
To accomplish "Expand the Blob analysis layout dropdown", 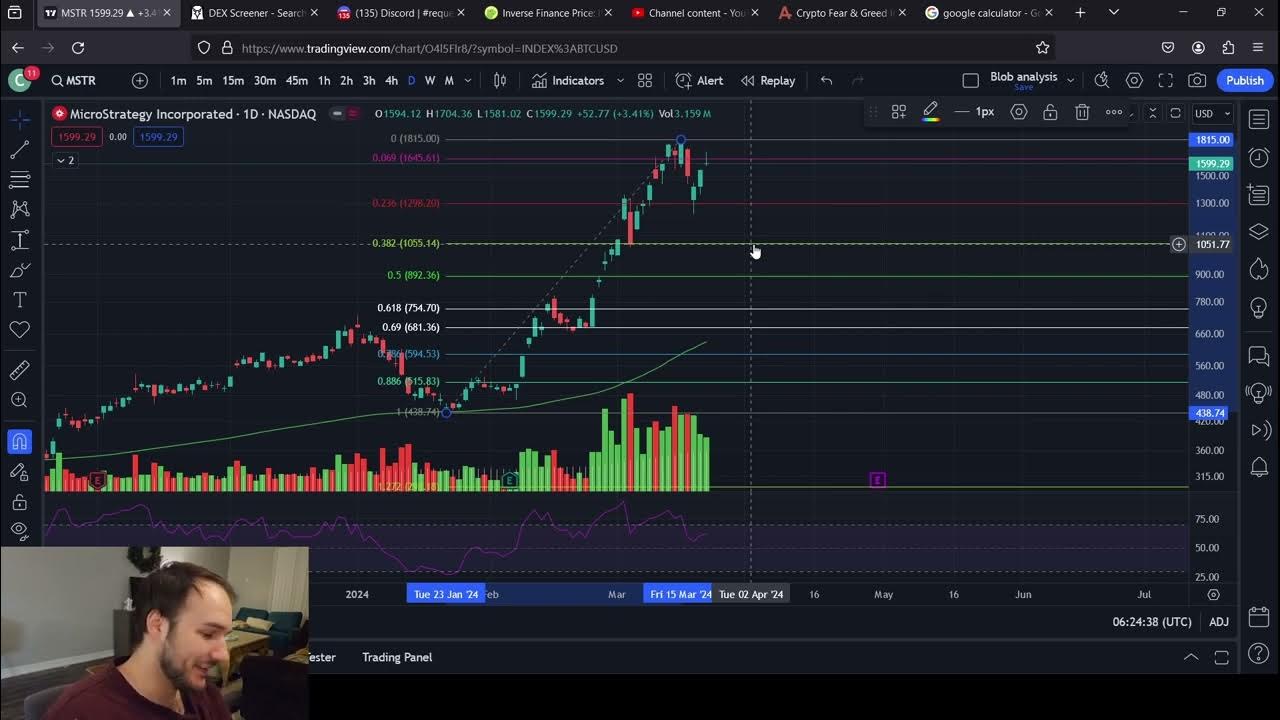I will (x=1070, y=81).
